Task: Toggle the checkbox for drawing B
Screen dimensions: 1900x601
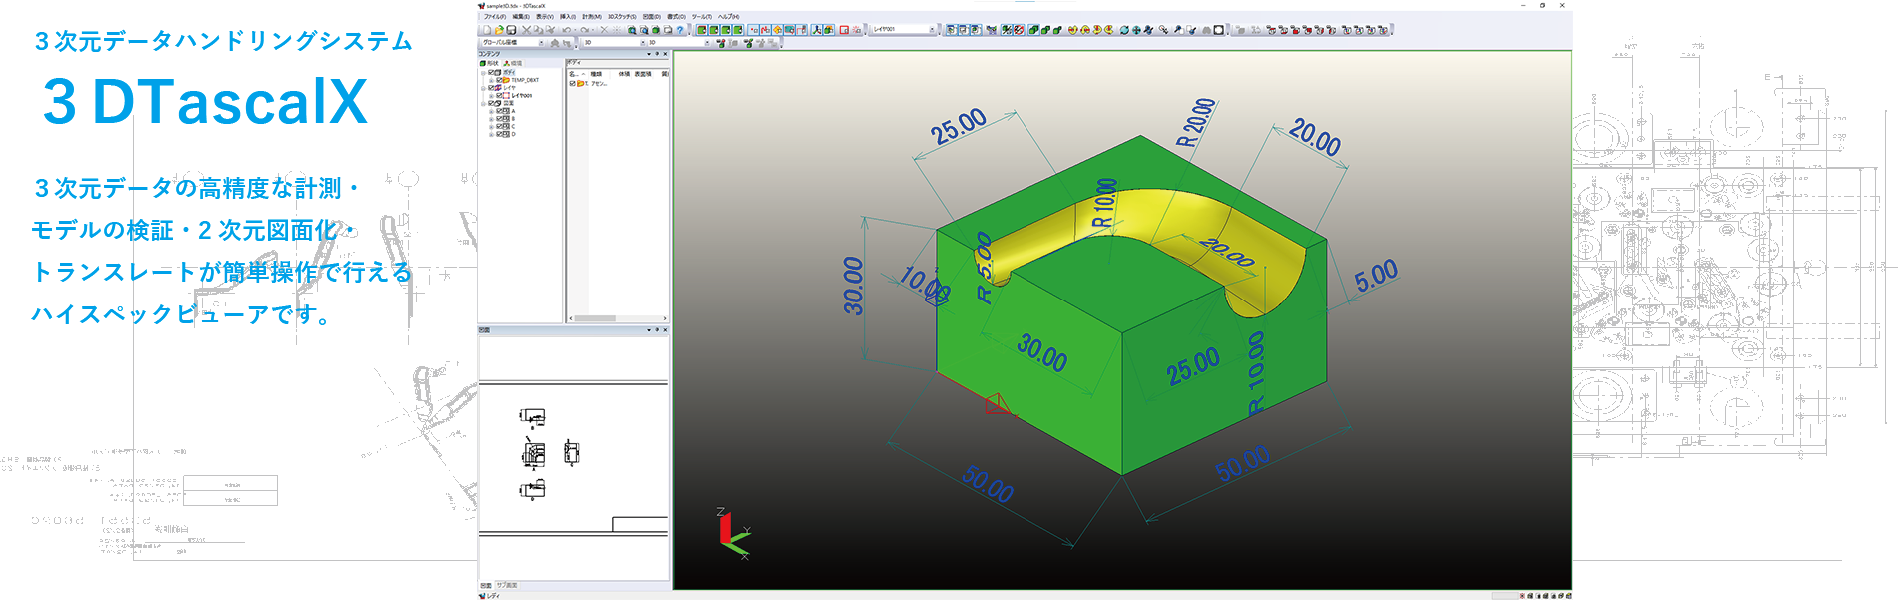Action: point(499,119)
